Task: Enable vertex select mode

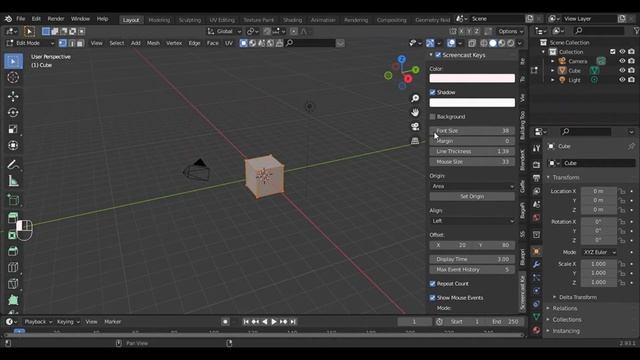Action: (x=63, y=43)
